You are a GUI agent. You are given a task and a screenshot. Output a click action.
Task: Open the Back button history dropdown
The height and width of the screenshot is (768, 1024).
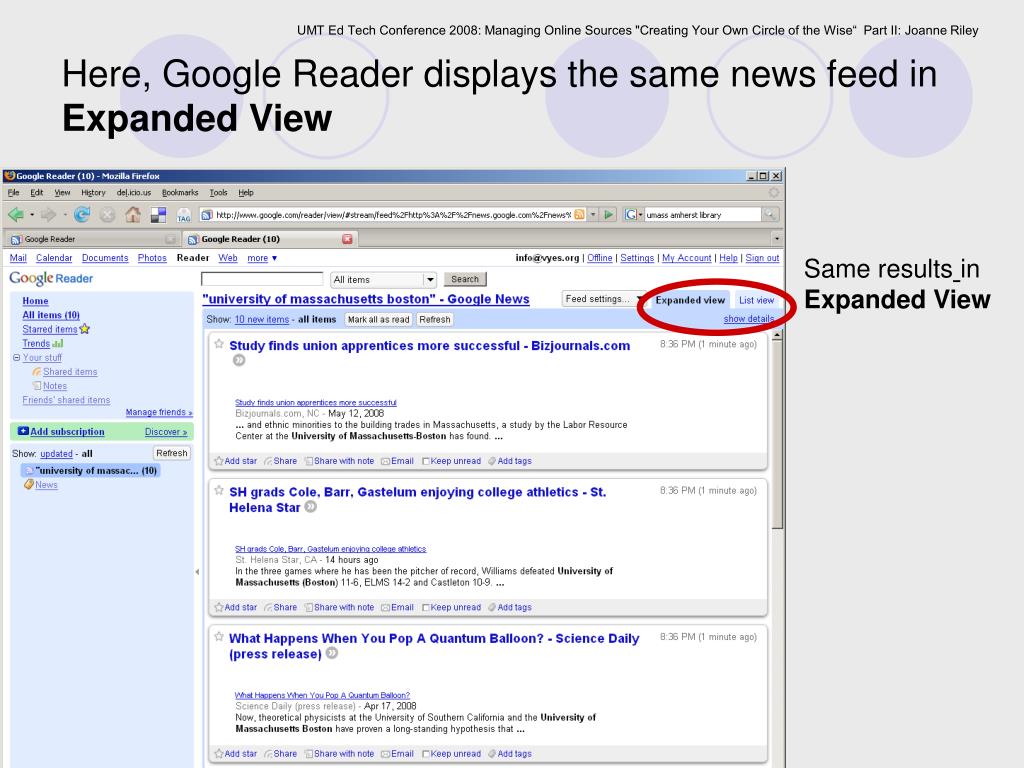tap(31, 214)
